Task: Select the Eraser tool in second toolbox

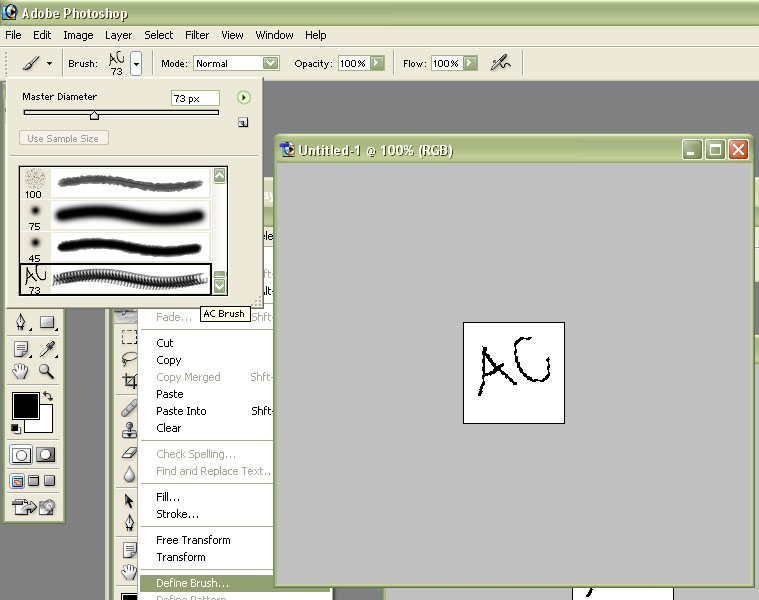Action: [x=129, y=452]
